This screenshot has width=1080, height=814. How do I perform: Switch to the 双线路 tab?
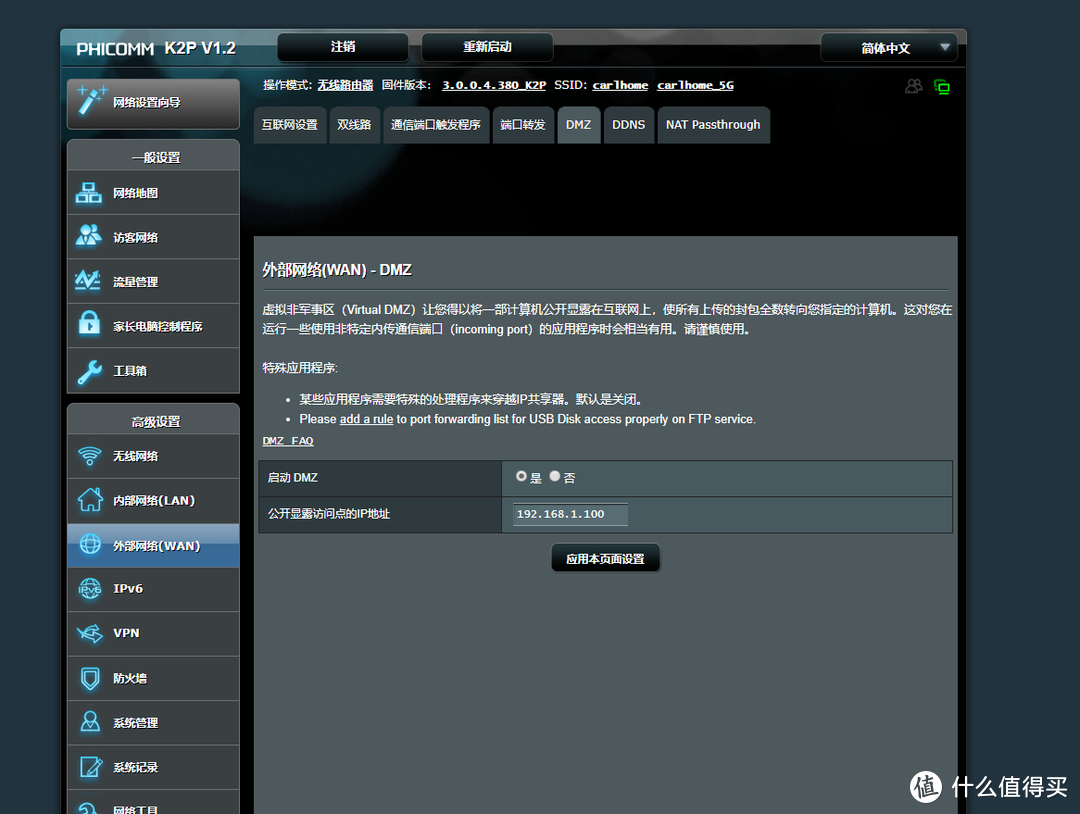coord(354,125)
